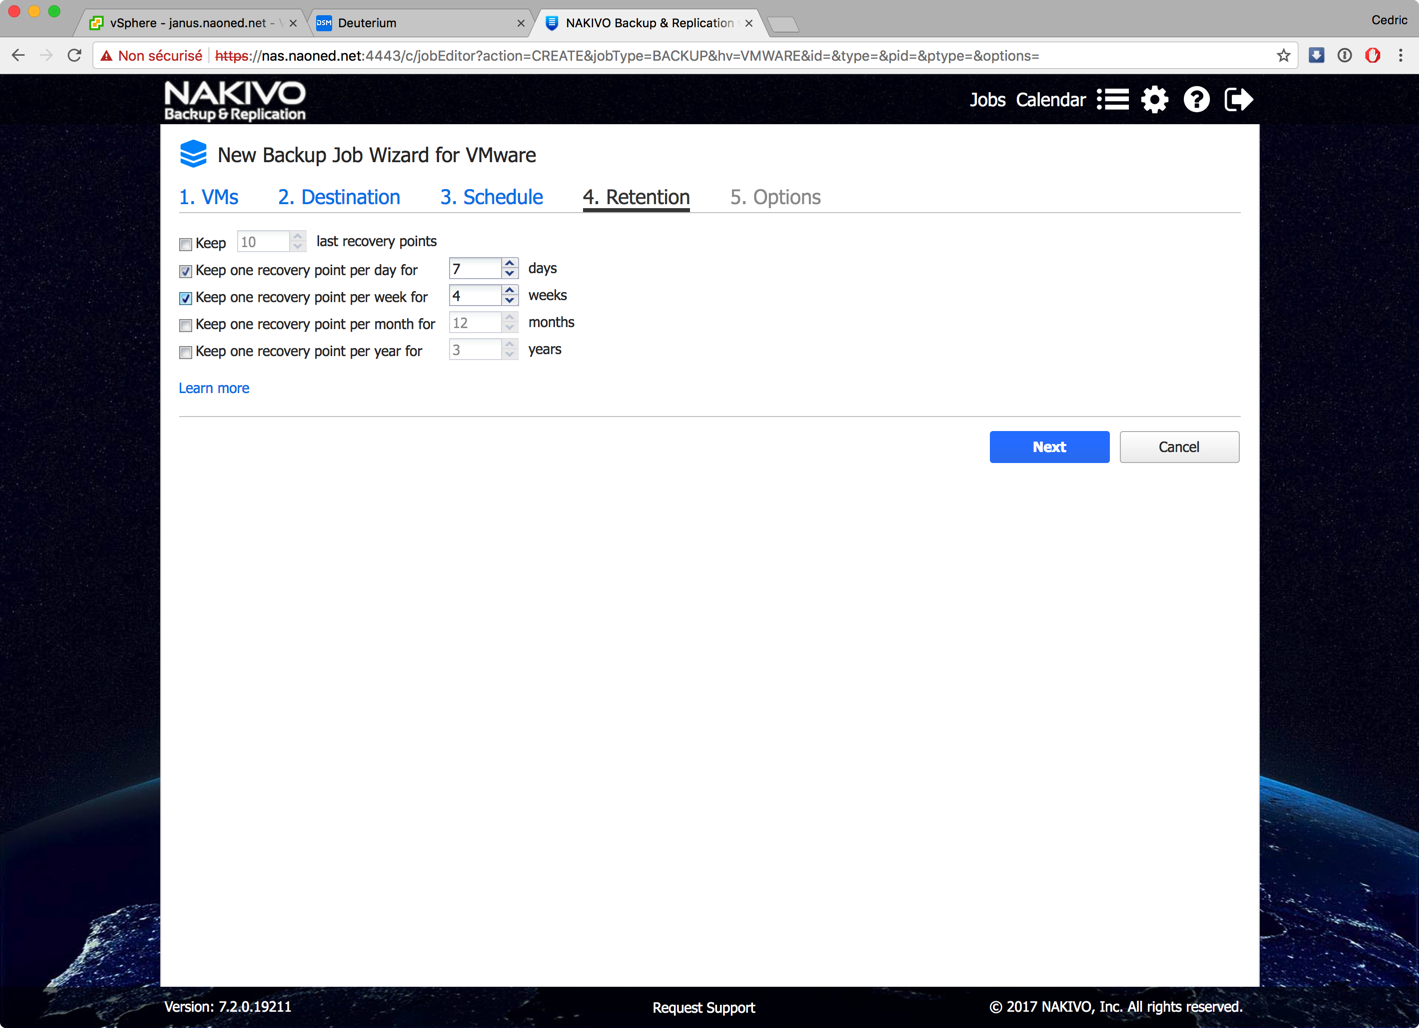Click the help question mark icon
This screenshot has width=1419, height=1028.
coord(1196,99)
